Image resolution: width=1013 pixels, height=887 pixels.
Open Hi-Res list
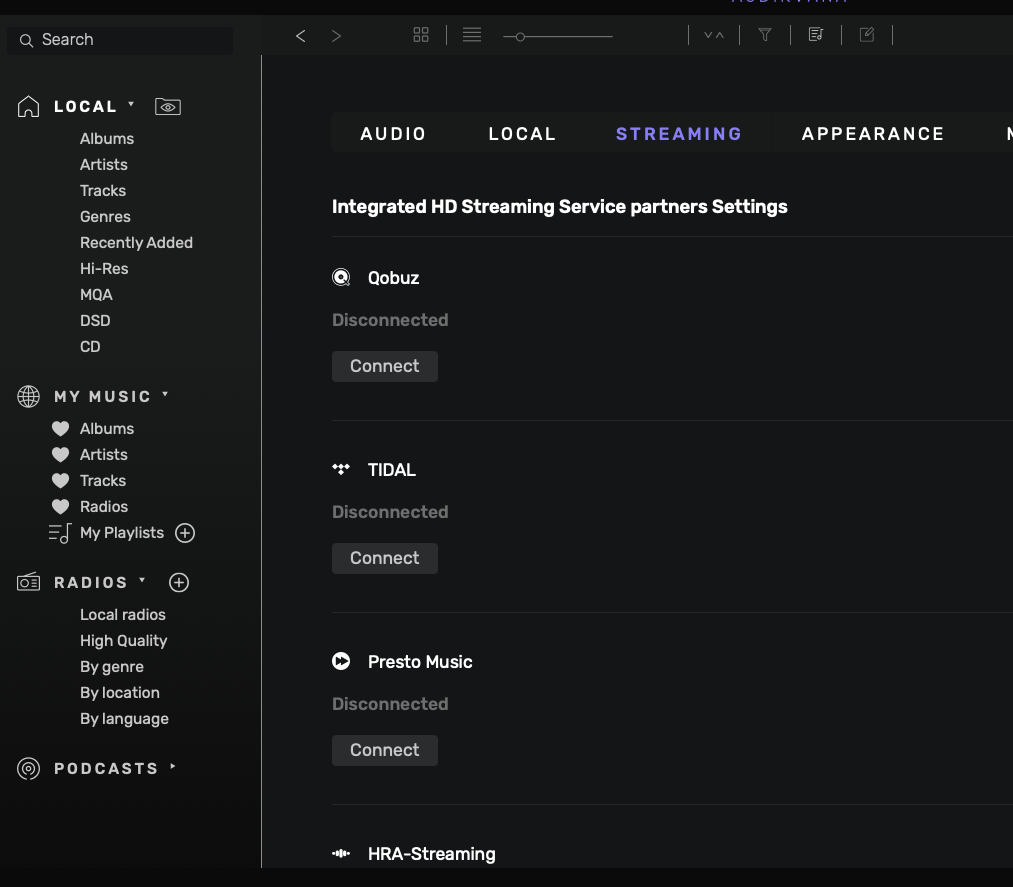pos(104,269)
